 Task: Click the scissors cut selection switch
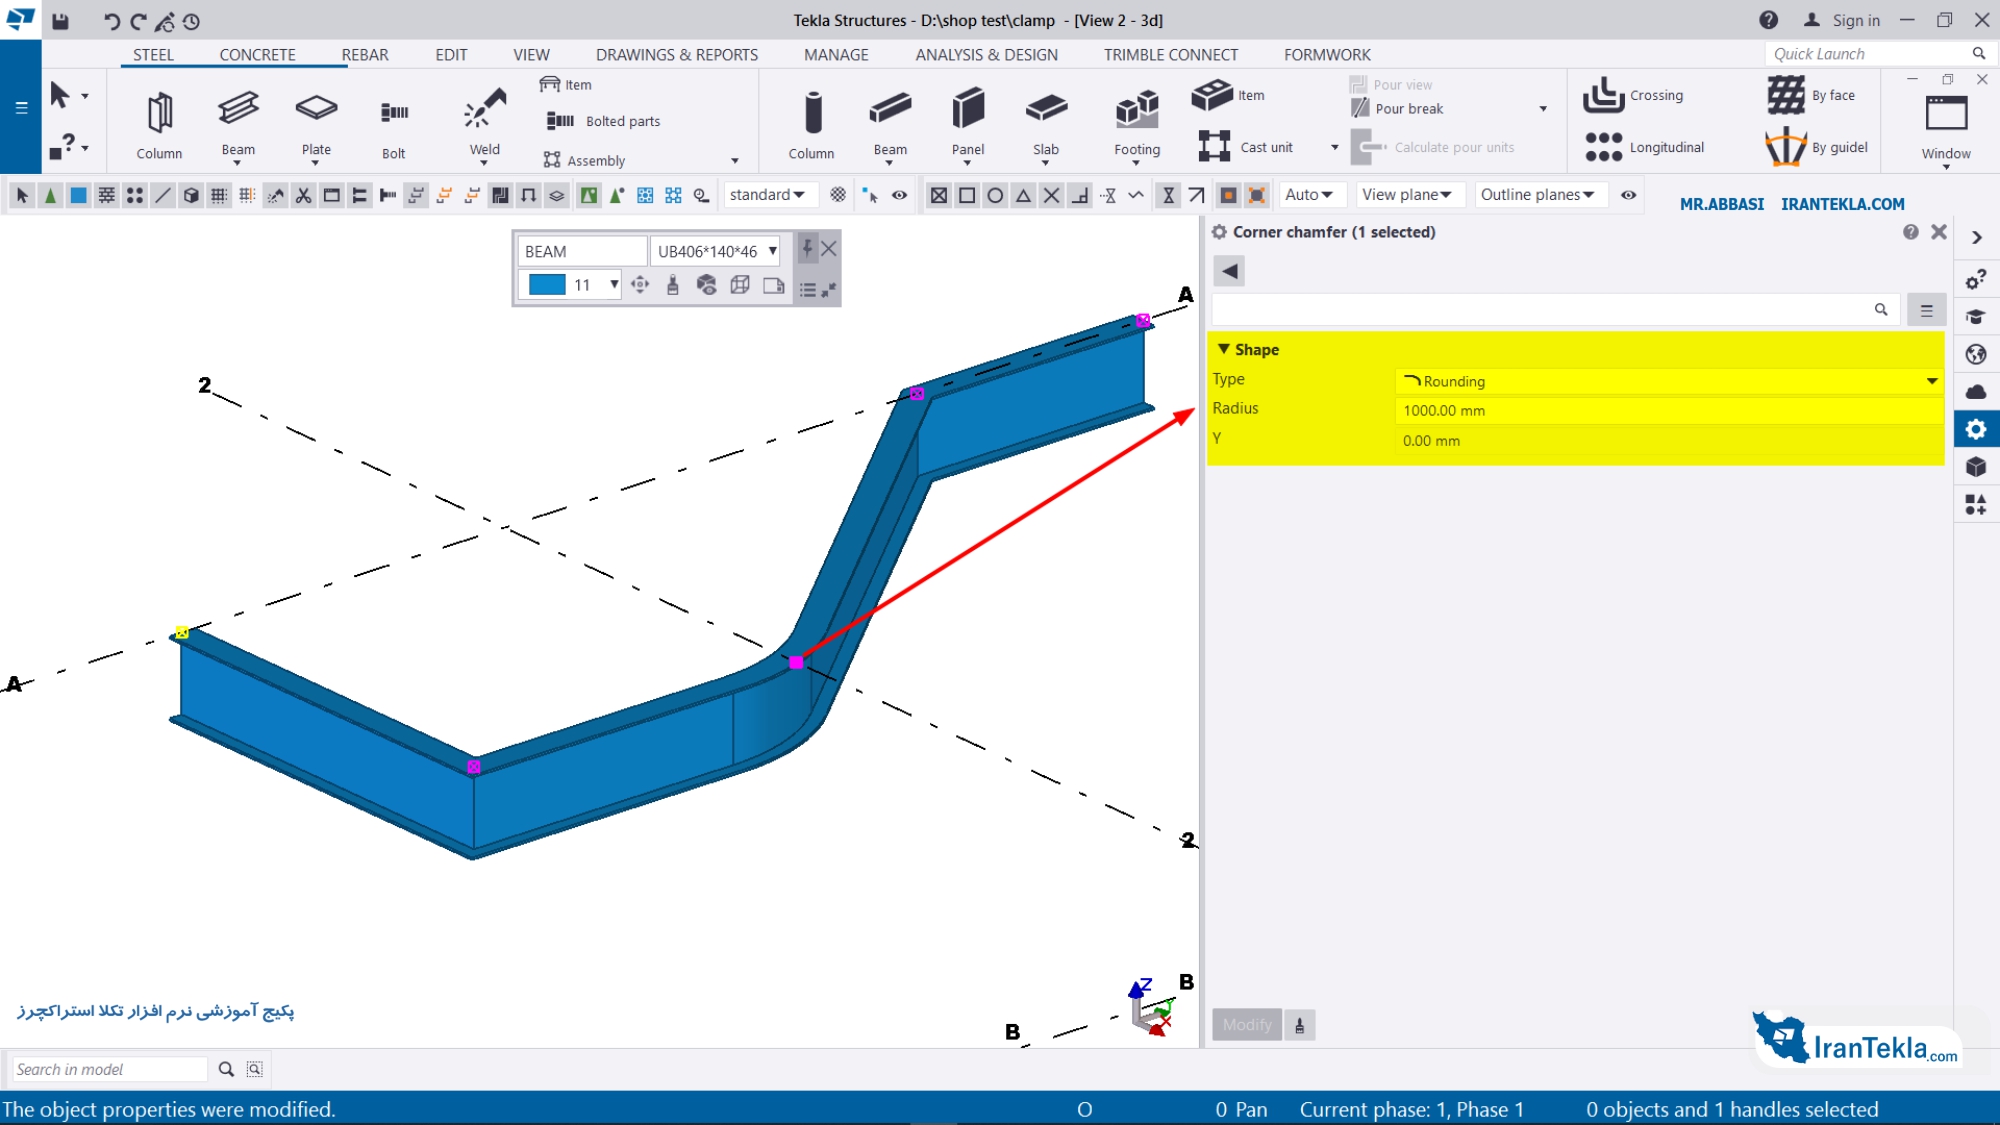pyautogui.click(x=303, y=195)
